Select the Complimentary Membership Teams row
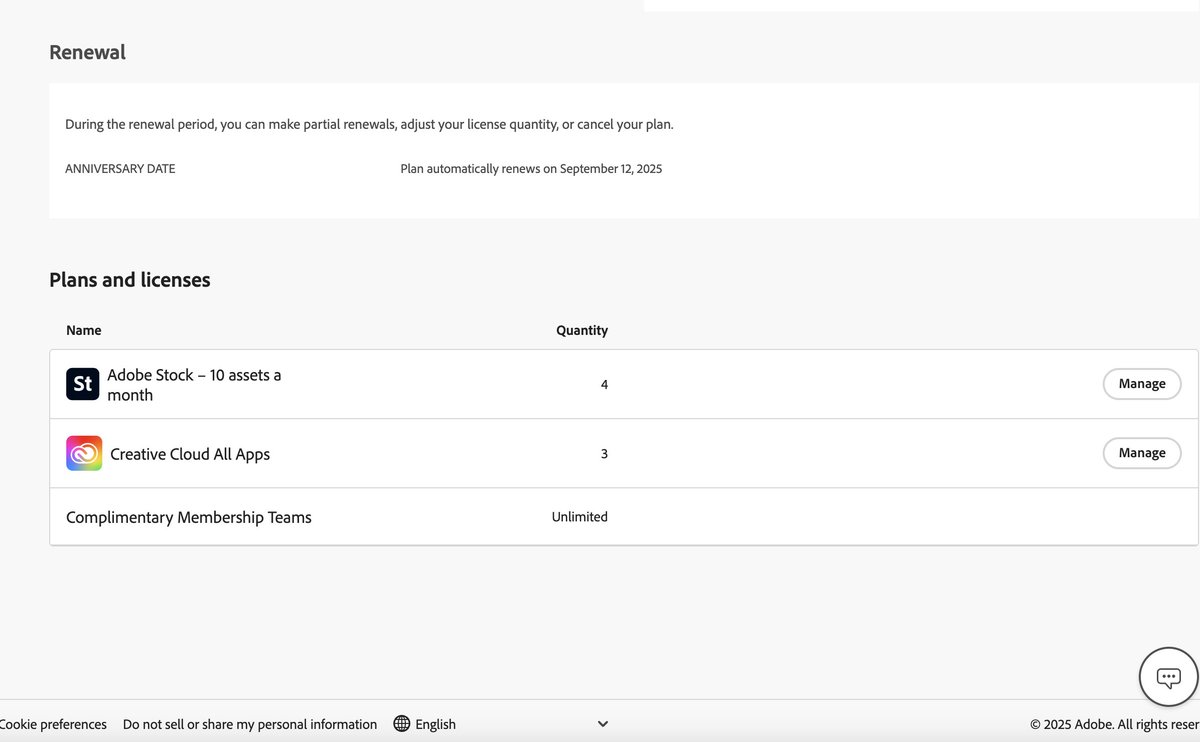Image resolution: width=1200 pixels, height=742 pixels. click(x=624, y=517)
